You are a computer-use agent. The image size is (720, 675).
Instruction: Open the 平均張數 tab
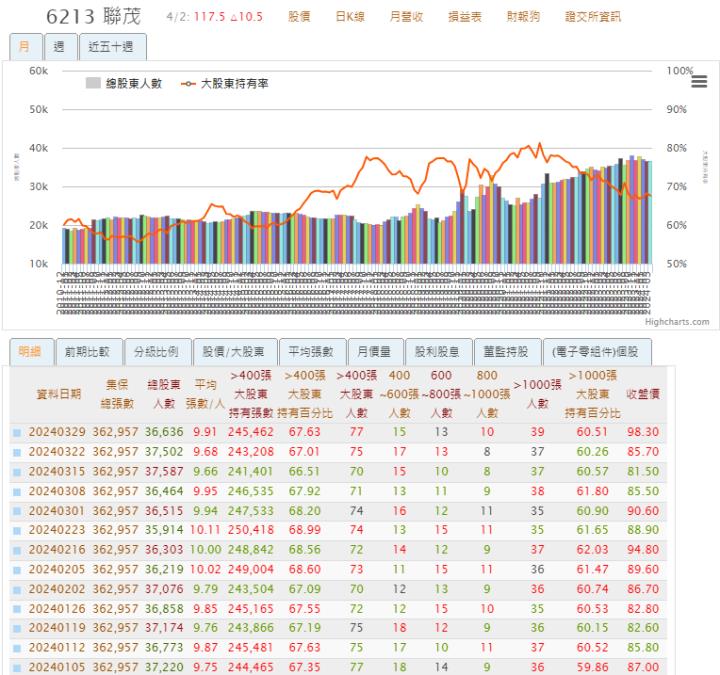click(x=312, y=352)
